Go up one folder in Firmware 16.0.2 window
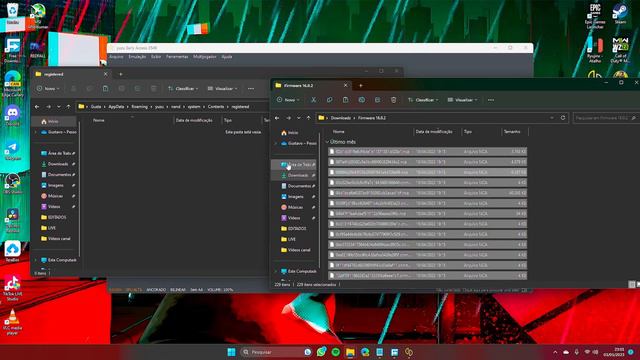The width and height of the screenshot is (640, 360). pyautogui.click(x=309, y=118)
